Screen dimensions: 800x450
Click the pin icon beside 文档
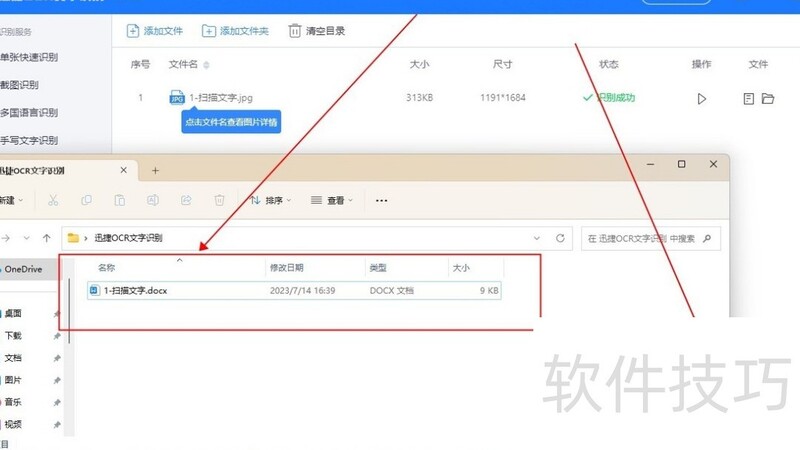pos(57,358)
